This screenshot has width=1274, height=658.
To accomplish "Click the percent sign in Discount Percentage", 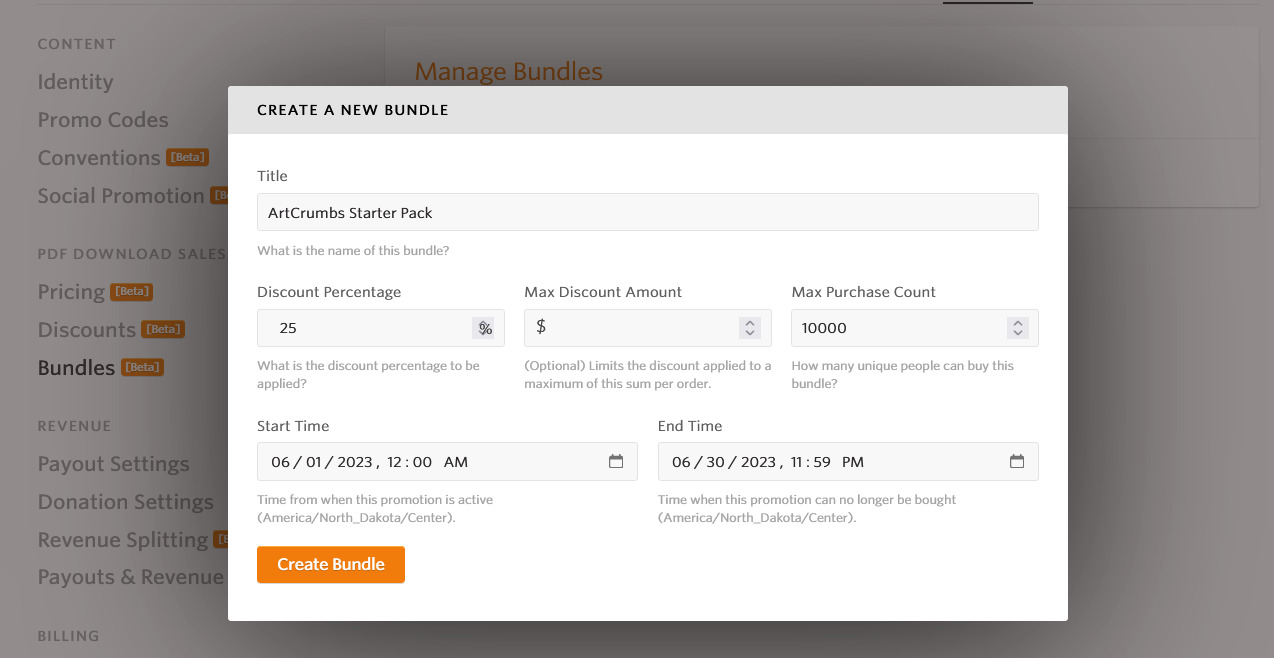I will (485, 328).
